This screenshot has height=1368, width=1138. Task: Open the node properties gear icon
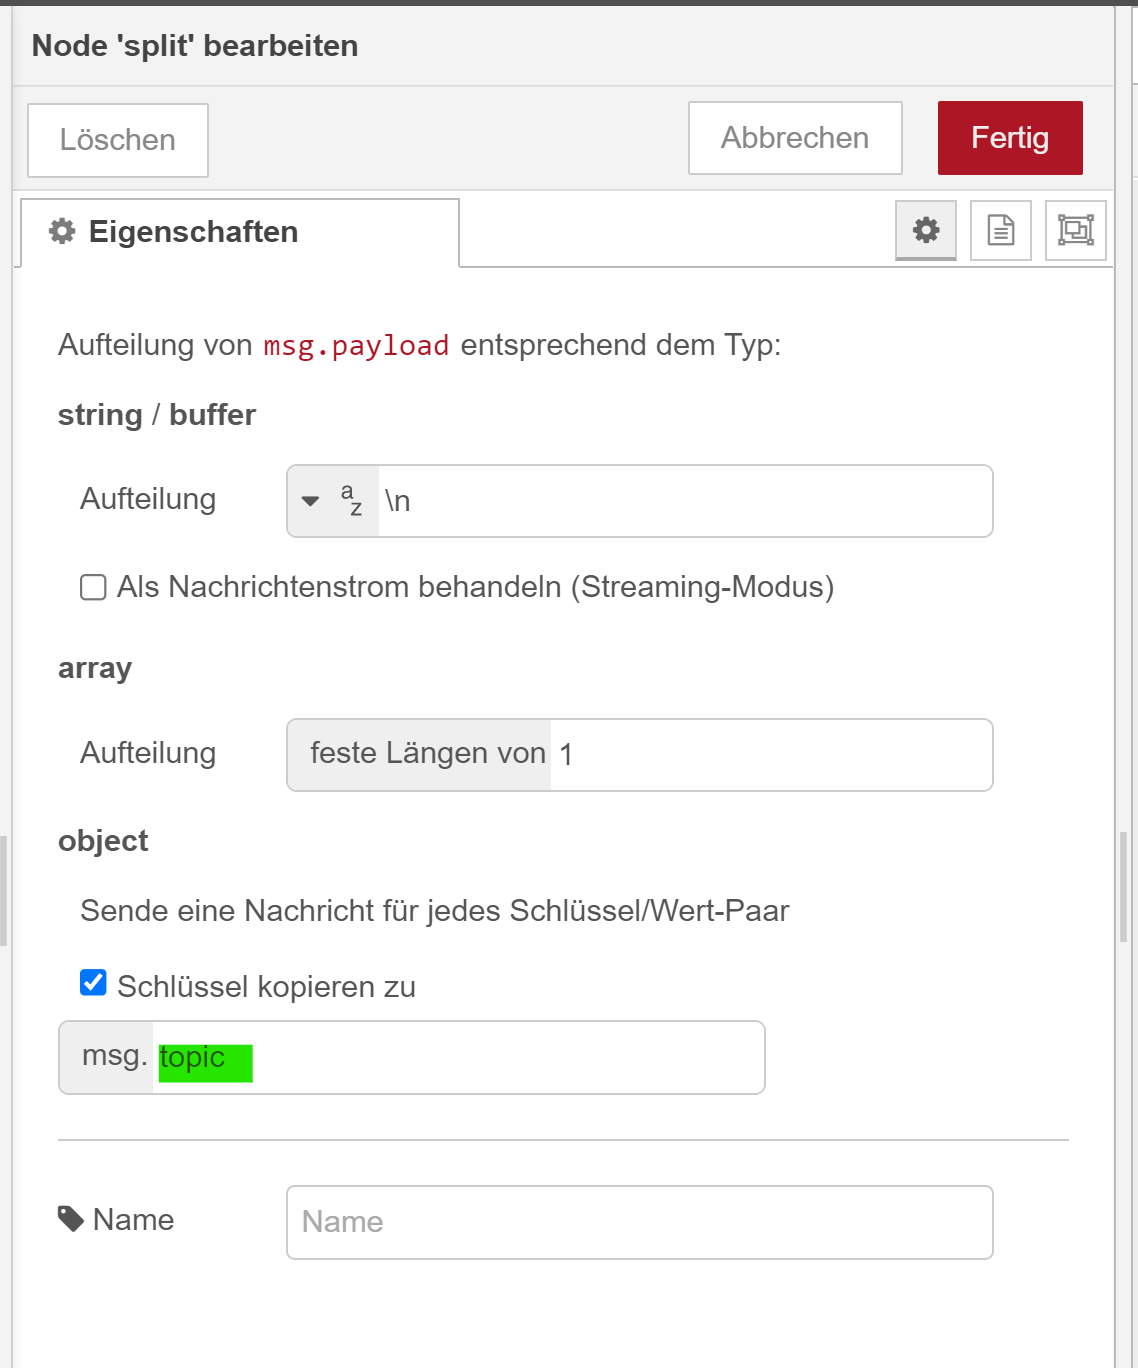point(926,230)
